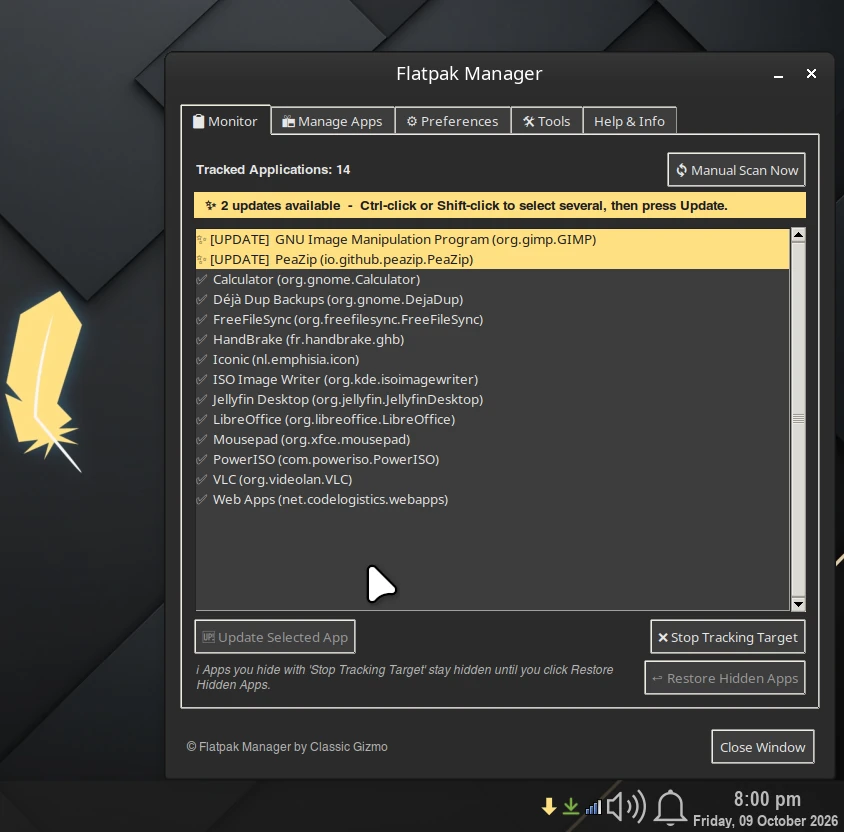Image resolution: width=844 pixels, height=832 pixels.
Task: Select Déjà Dup Backups entry
Action: pos(493,299)
